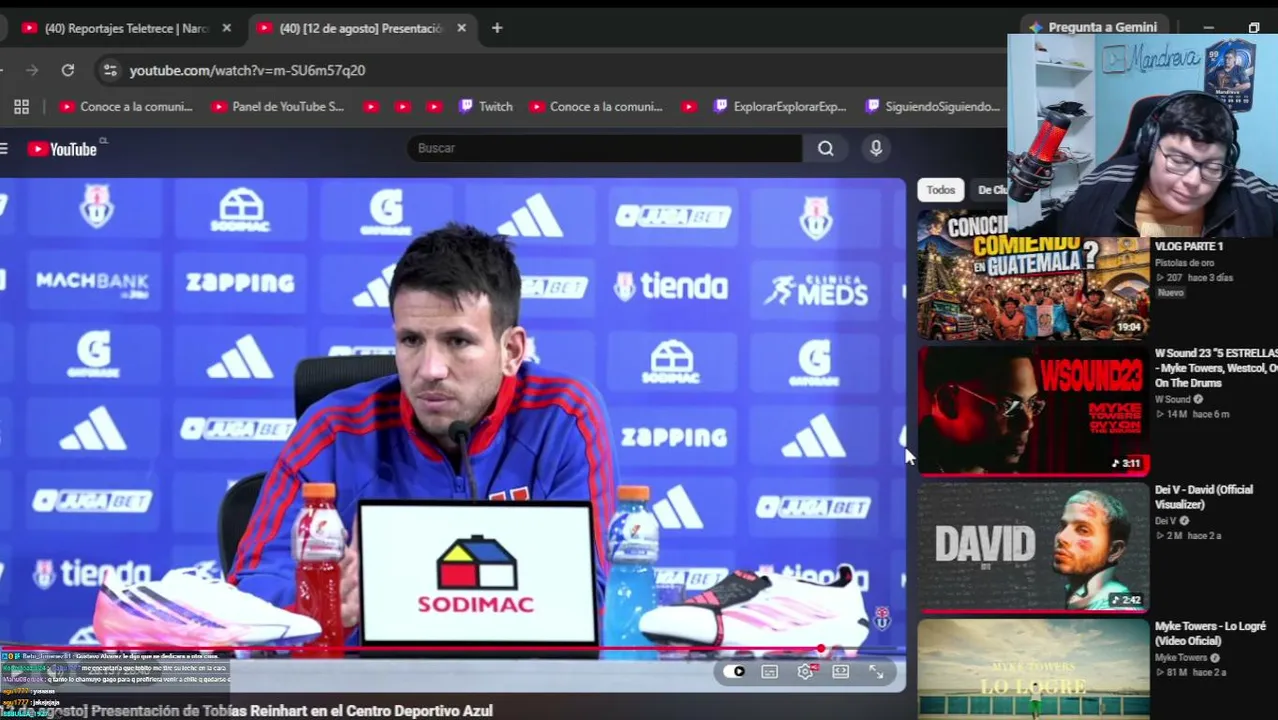Open 'ExplorarExplorarExp...' Twitch bookmark
The image size is (1278, 720).
click(x=780, y=106)
